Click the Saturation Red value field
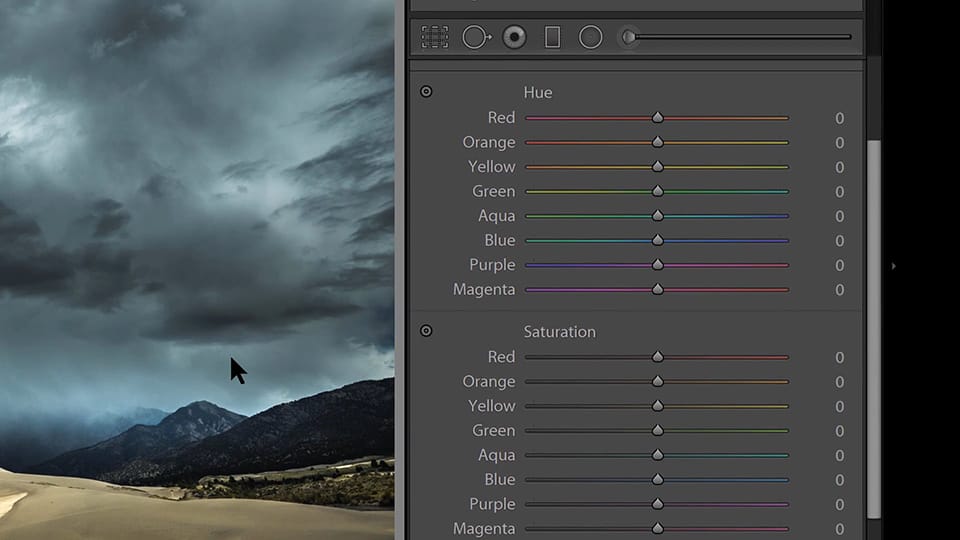This screenshot has width=960, height=540. (x=839, y=358)
